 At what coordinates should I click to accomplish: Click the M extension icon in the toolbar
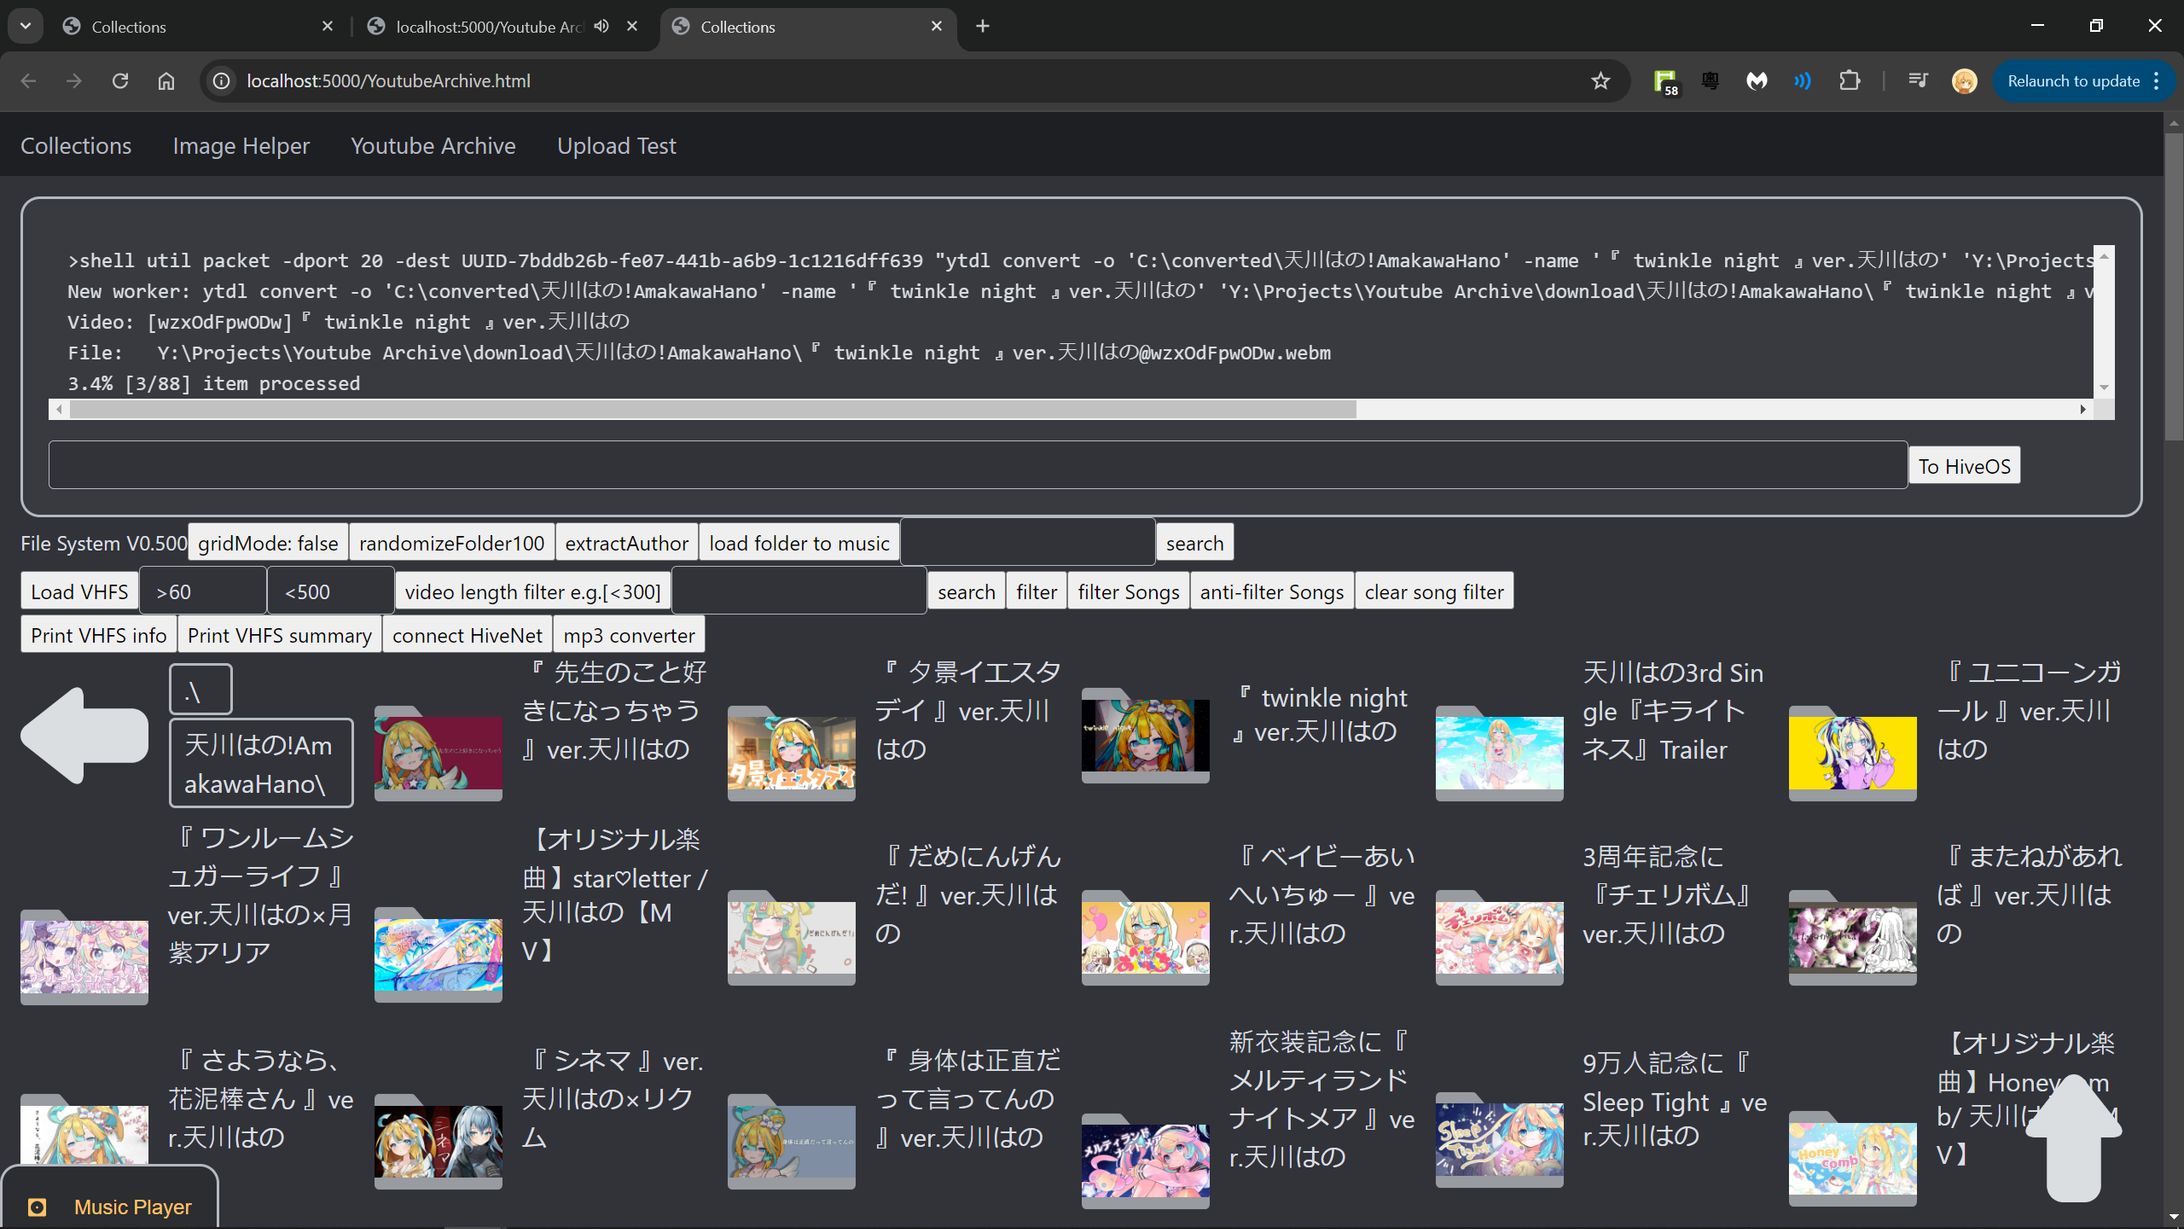click(x=1756, y=81)
